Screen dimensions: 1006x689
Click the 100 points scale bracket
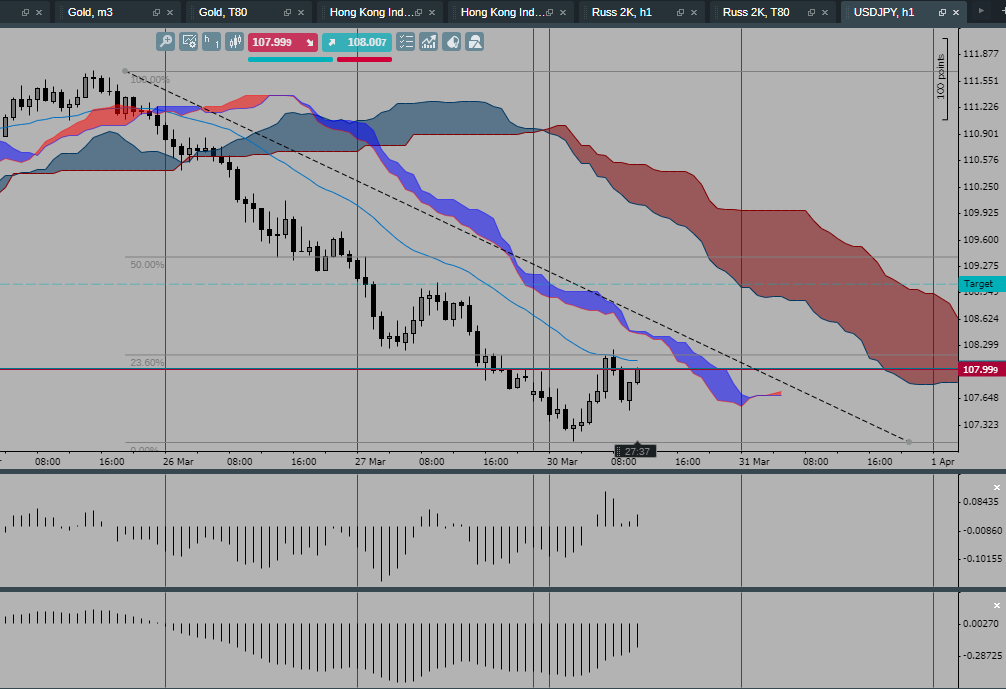pos(942,77)
